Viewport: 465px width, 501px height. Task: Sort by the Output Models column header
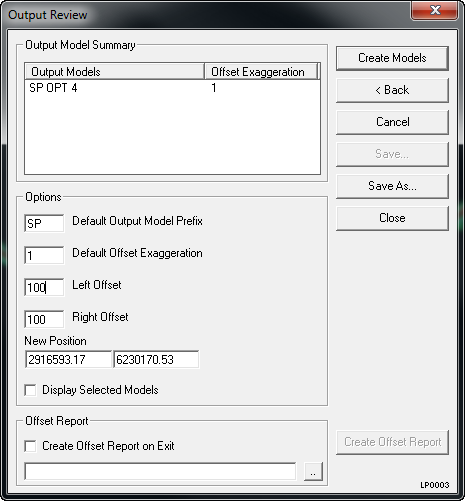115,72
